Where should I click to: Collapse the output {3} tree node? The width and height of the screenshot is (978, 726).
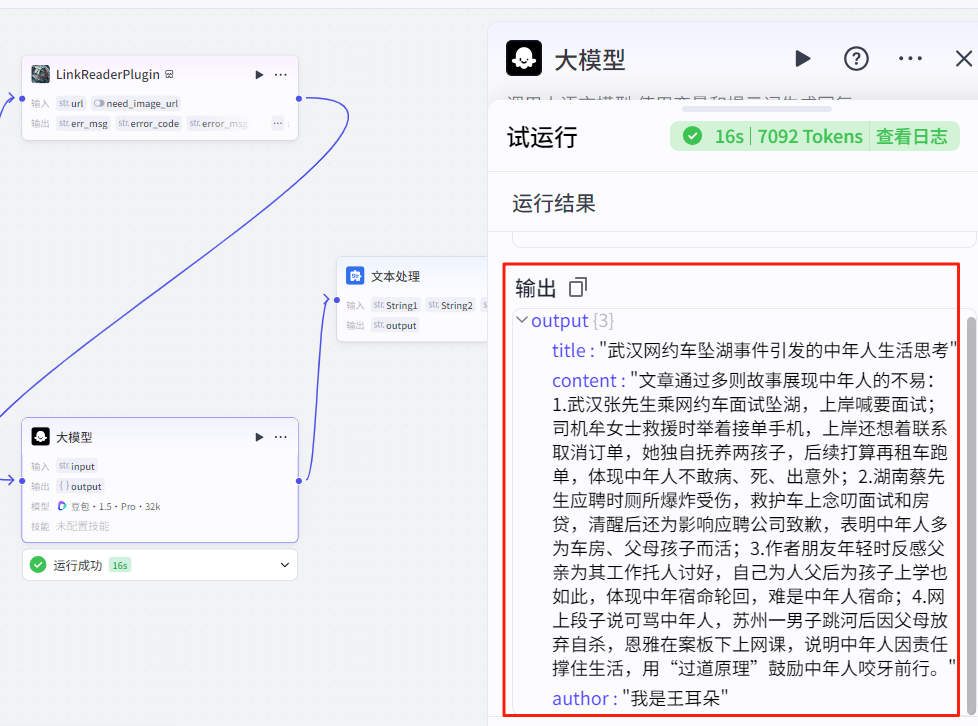point(522,320)
